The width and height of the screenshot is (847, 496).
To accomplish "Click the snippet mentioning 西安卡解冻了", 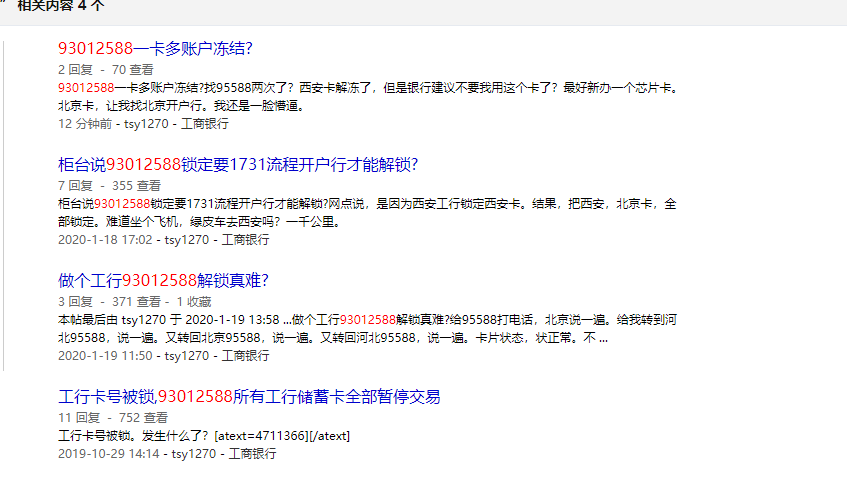I will (368, 97).
